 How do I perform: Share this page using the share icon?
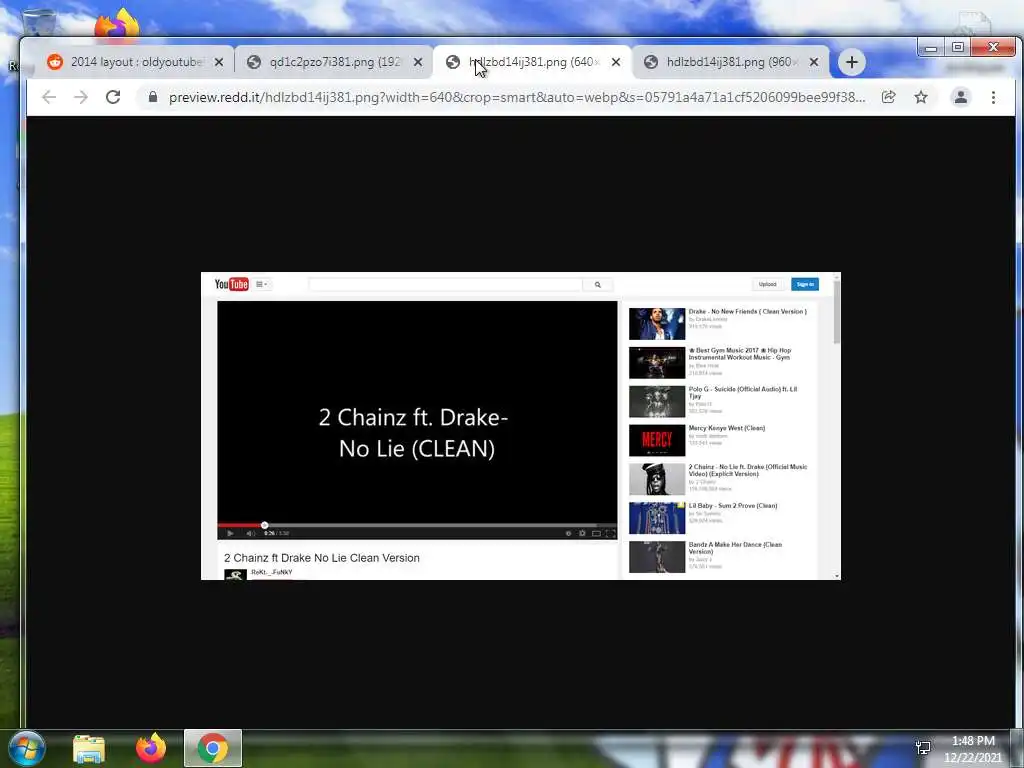[x=889, y=97]
